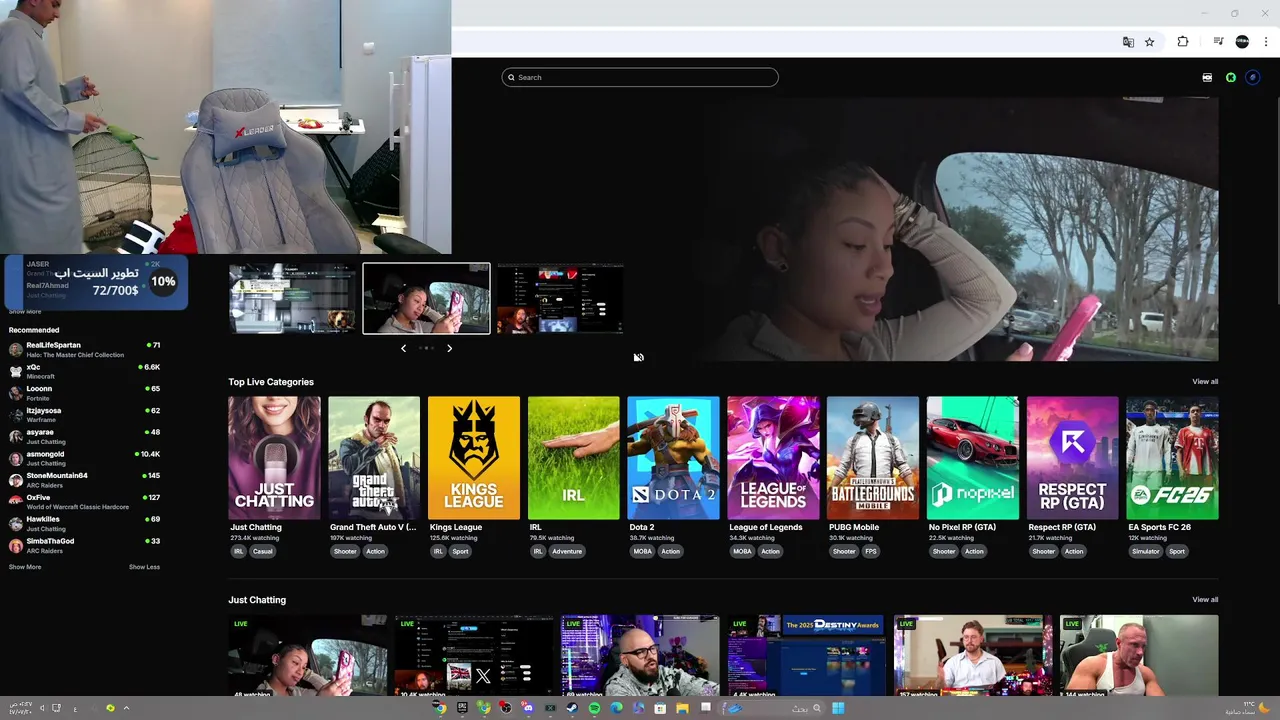This screenshot has height=720, width=1280.
Task: Open the Grand Theft Auto V category card
Action: click(x=374, y=458)
